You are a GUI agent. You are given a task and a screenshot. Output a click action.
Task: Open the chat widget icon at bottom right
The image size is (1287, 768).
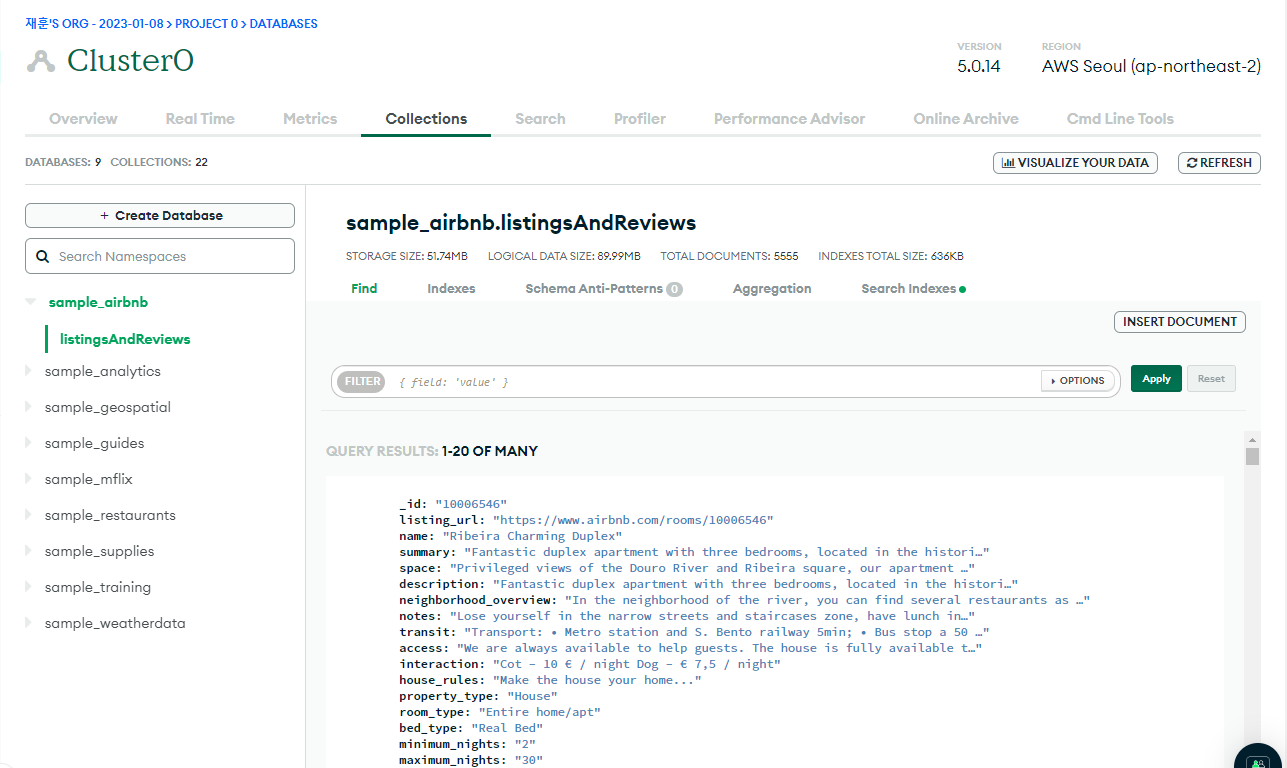tap(1259, 761)
